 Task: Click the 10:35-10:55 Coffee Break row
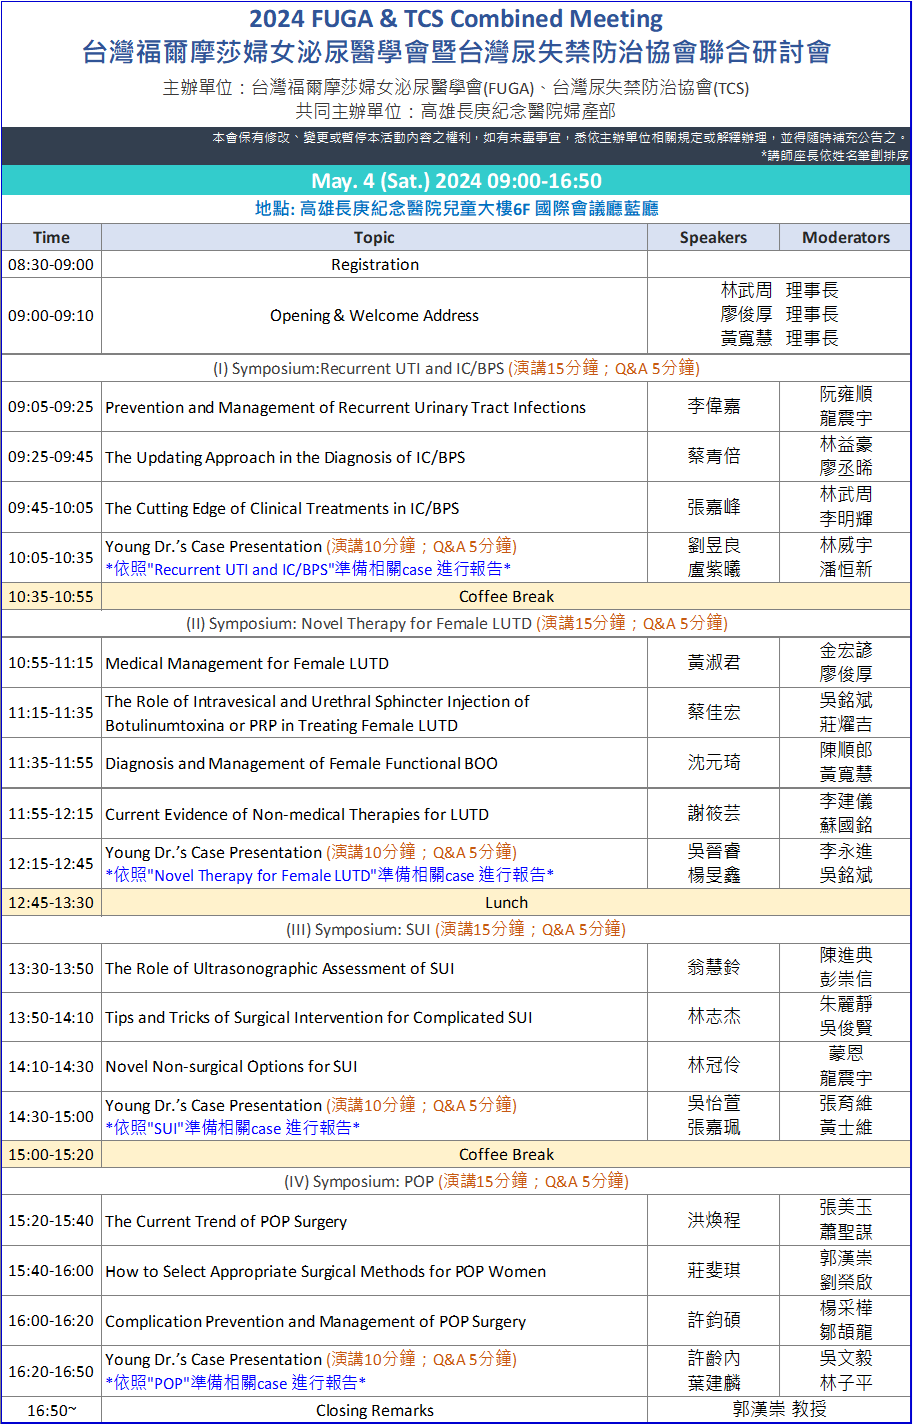tap(506, 597)
